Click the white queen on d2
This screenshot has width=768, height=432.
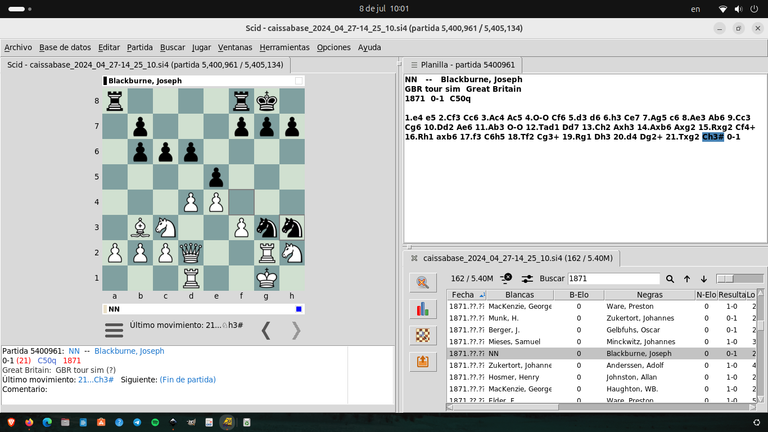coord(191,253)
